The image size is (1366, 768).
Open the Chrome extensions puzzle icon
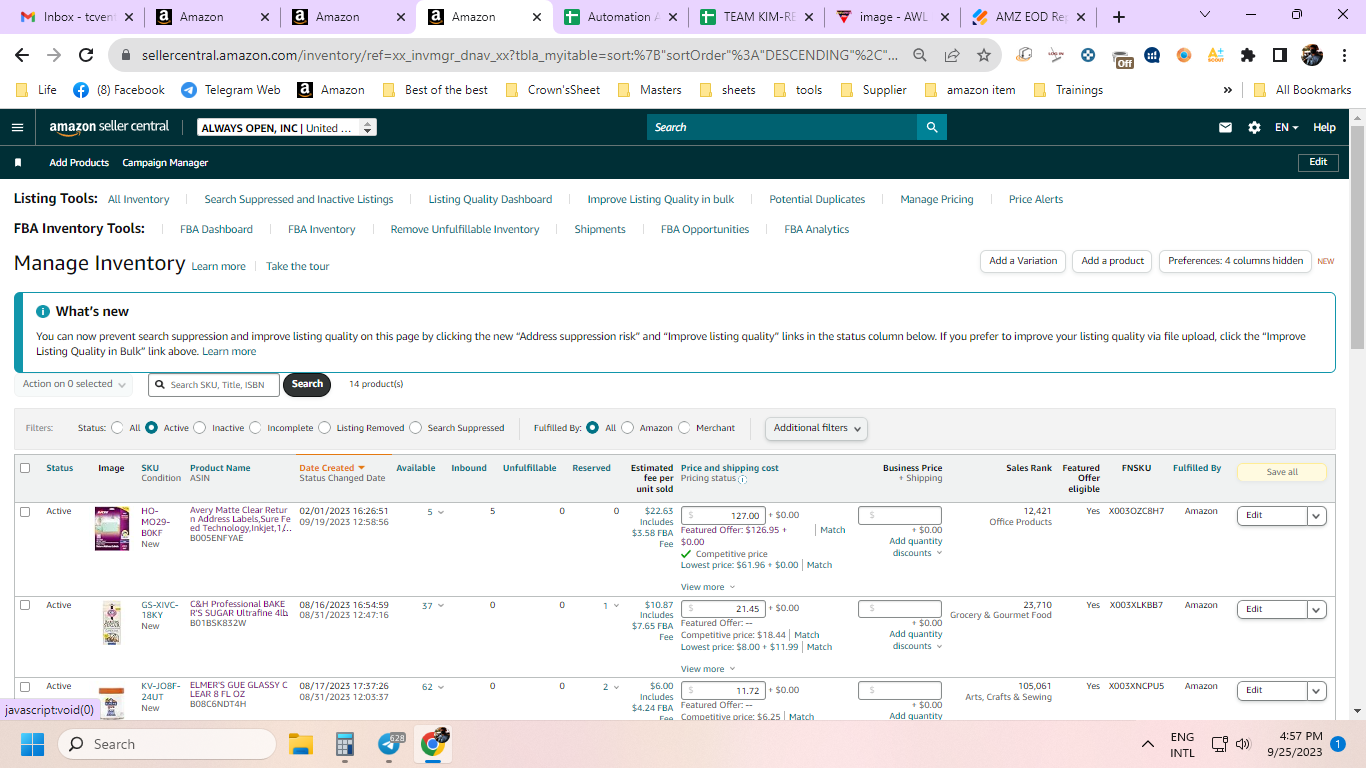[1248, 55]
